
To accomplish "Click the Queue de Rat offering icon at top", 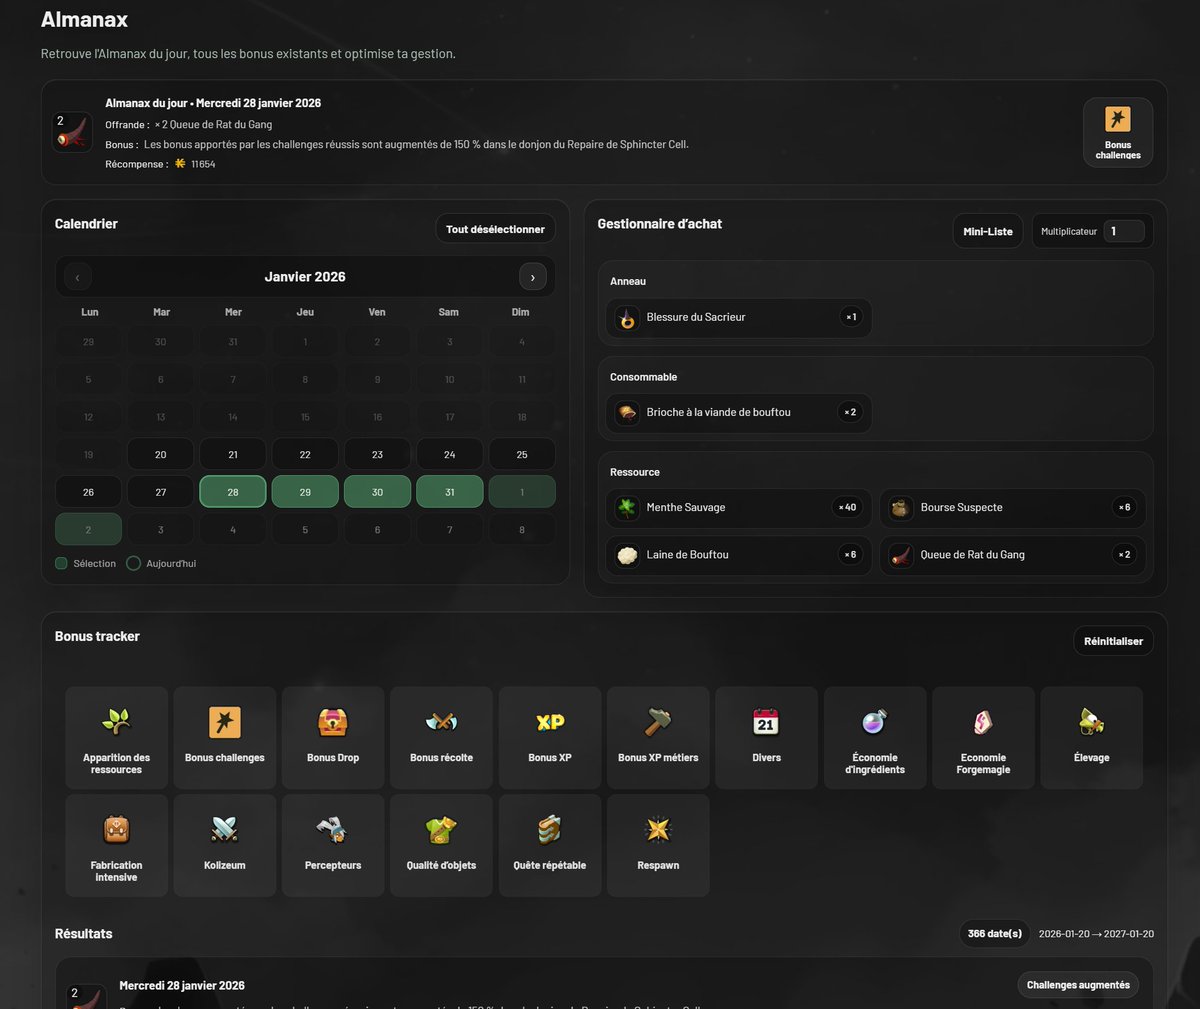I will coord(73,132).
